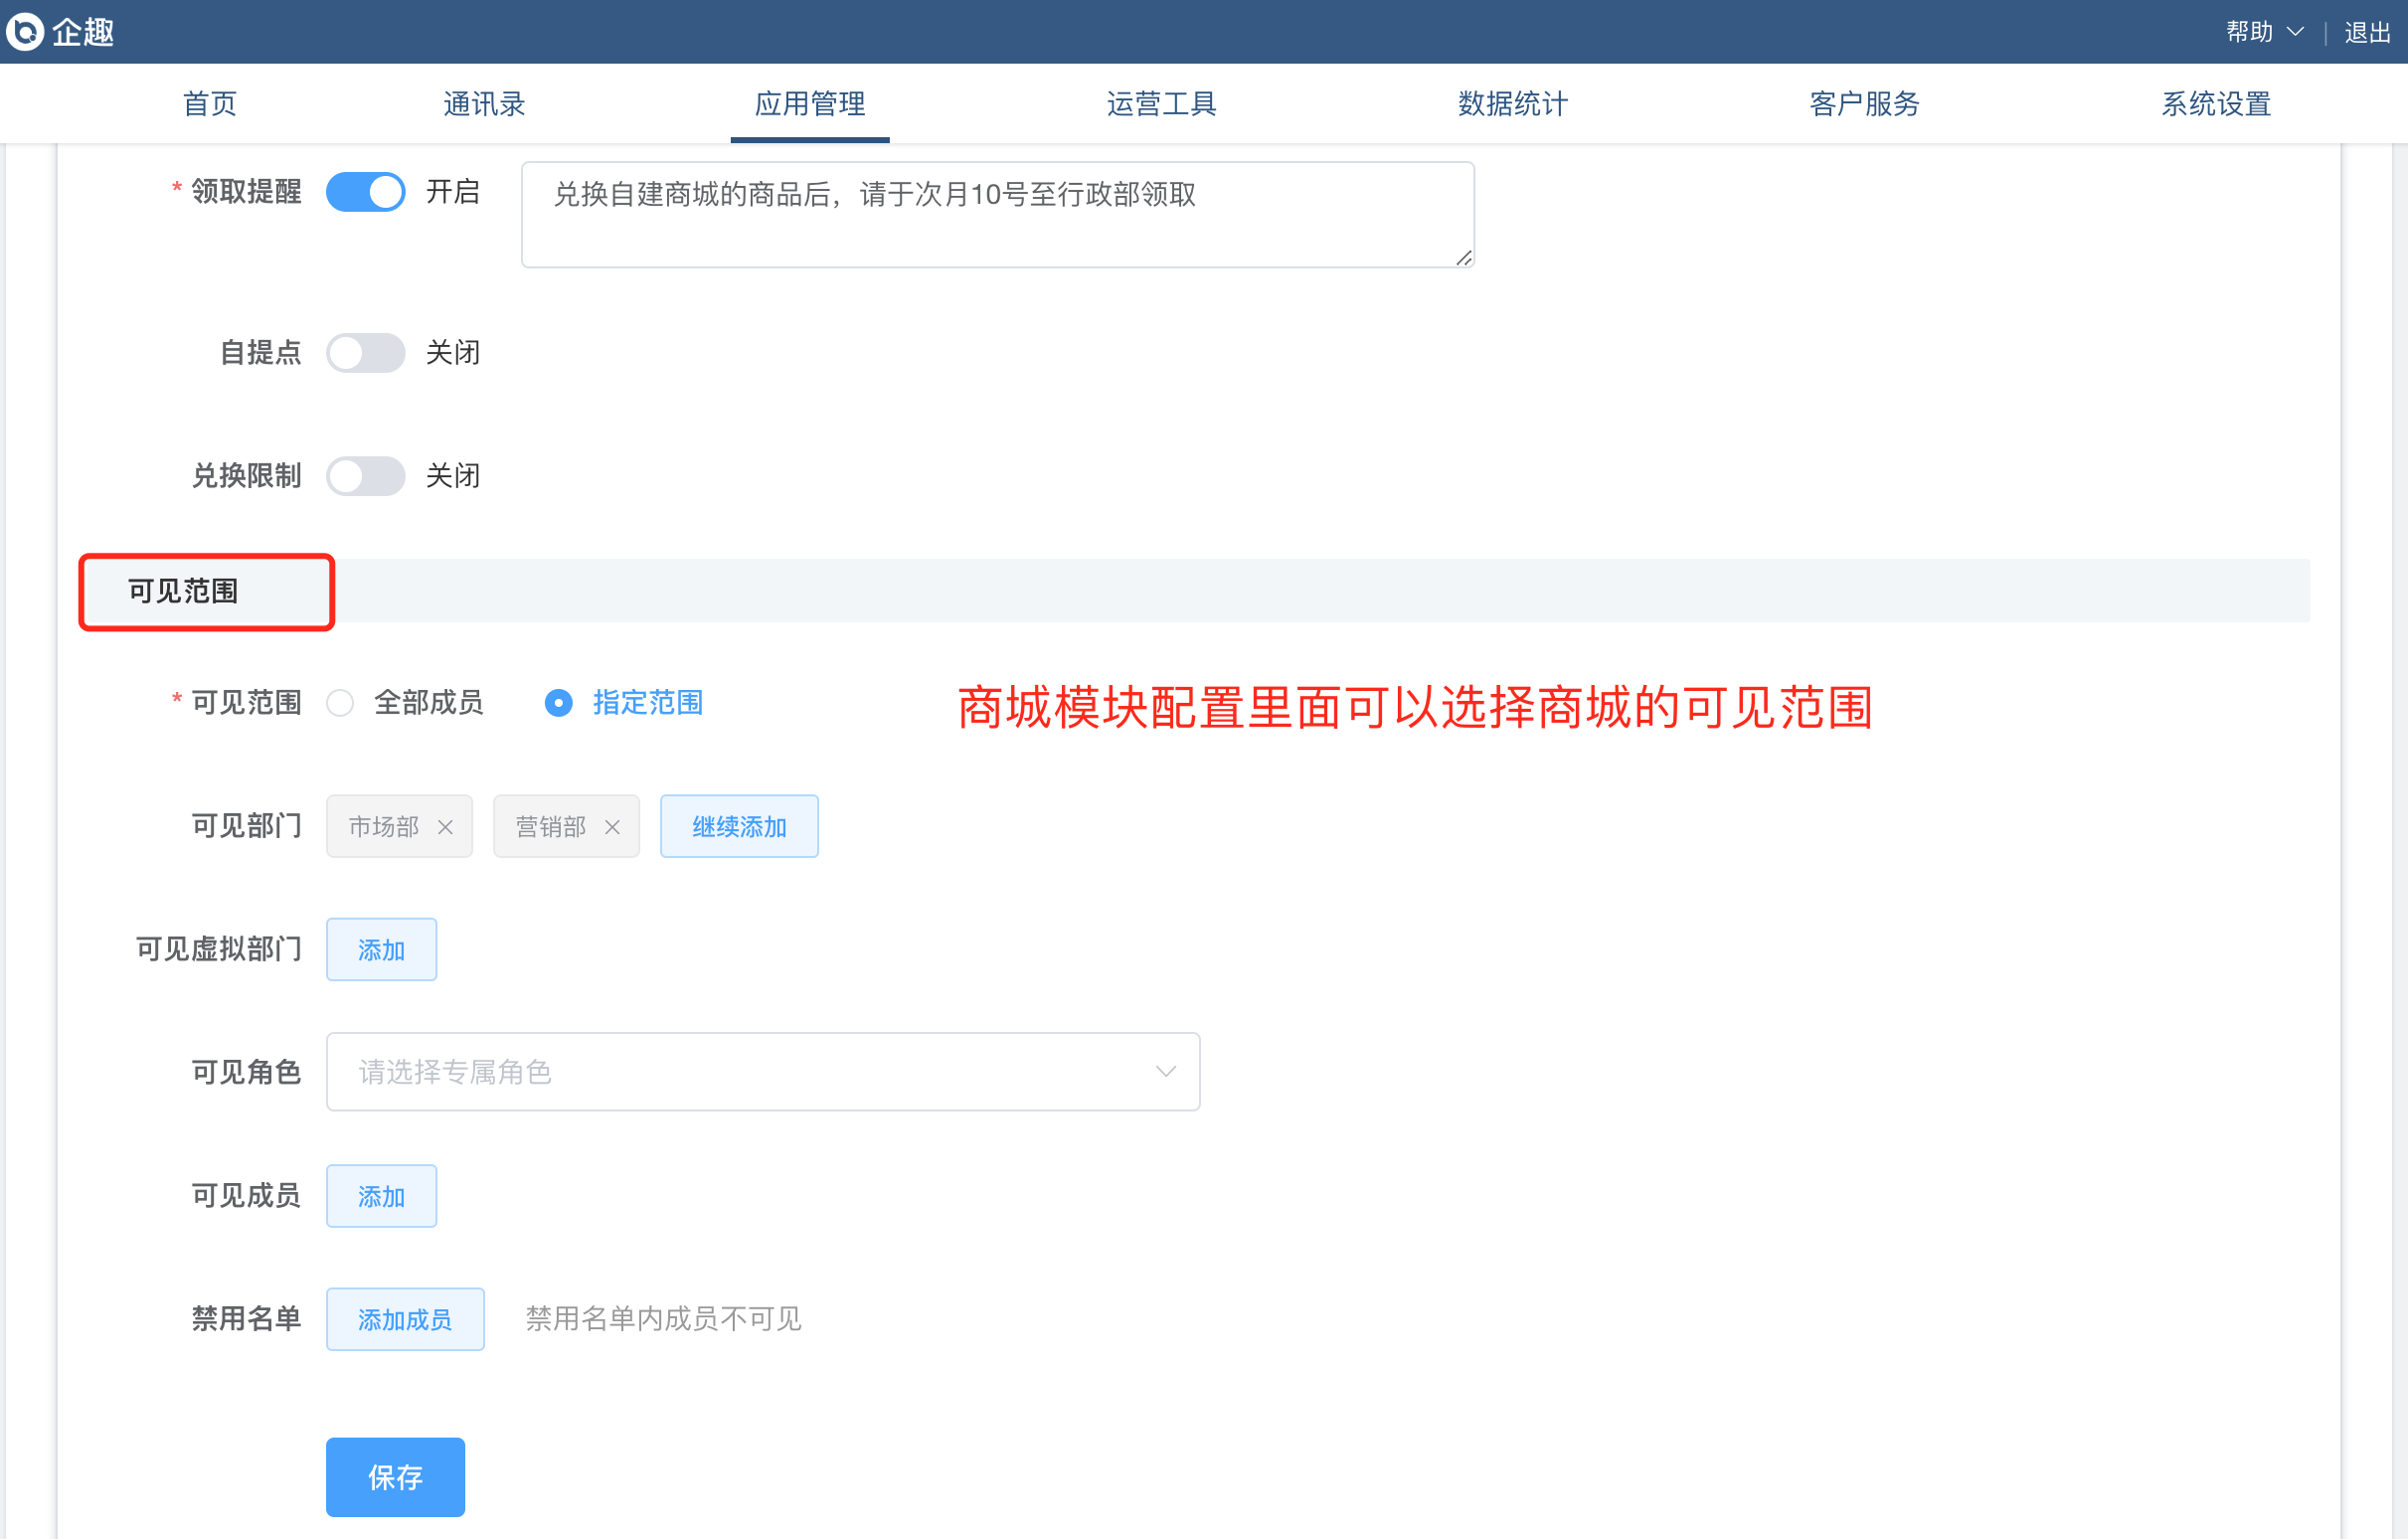Enable the 自提点 switch
The image size is (2408, 1539).
pos(365,353)
